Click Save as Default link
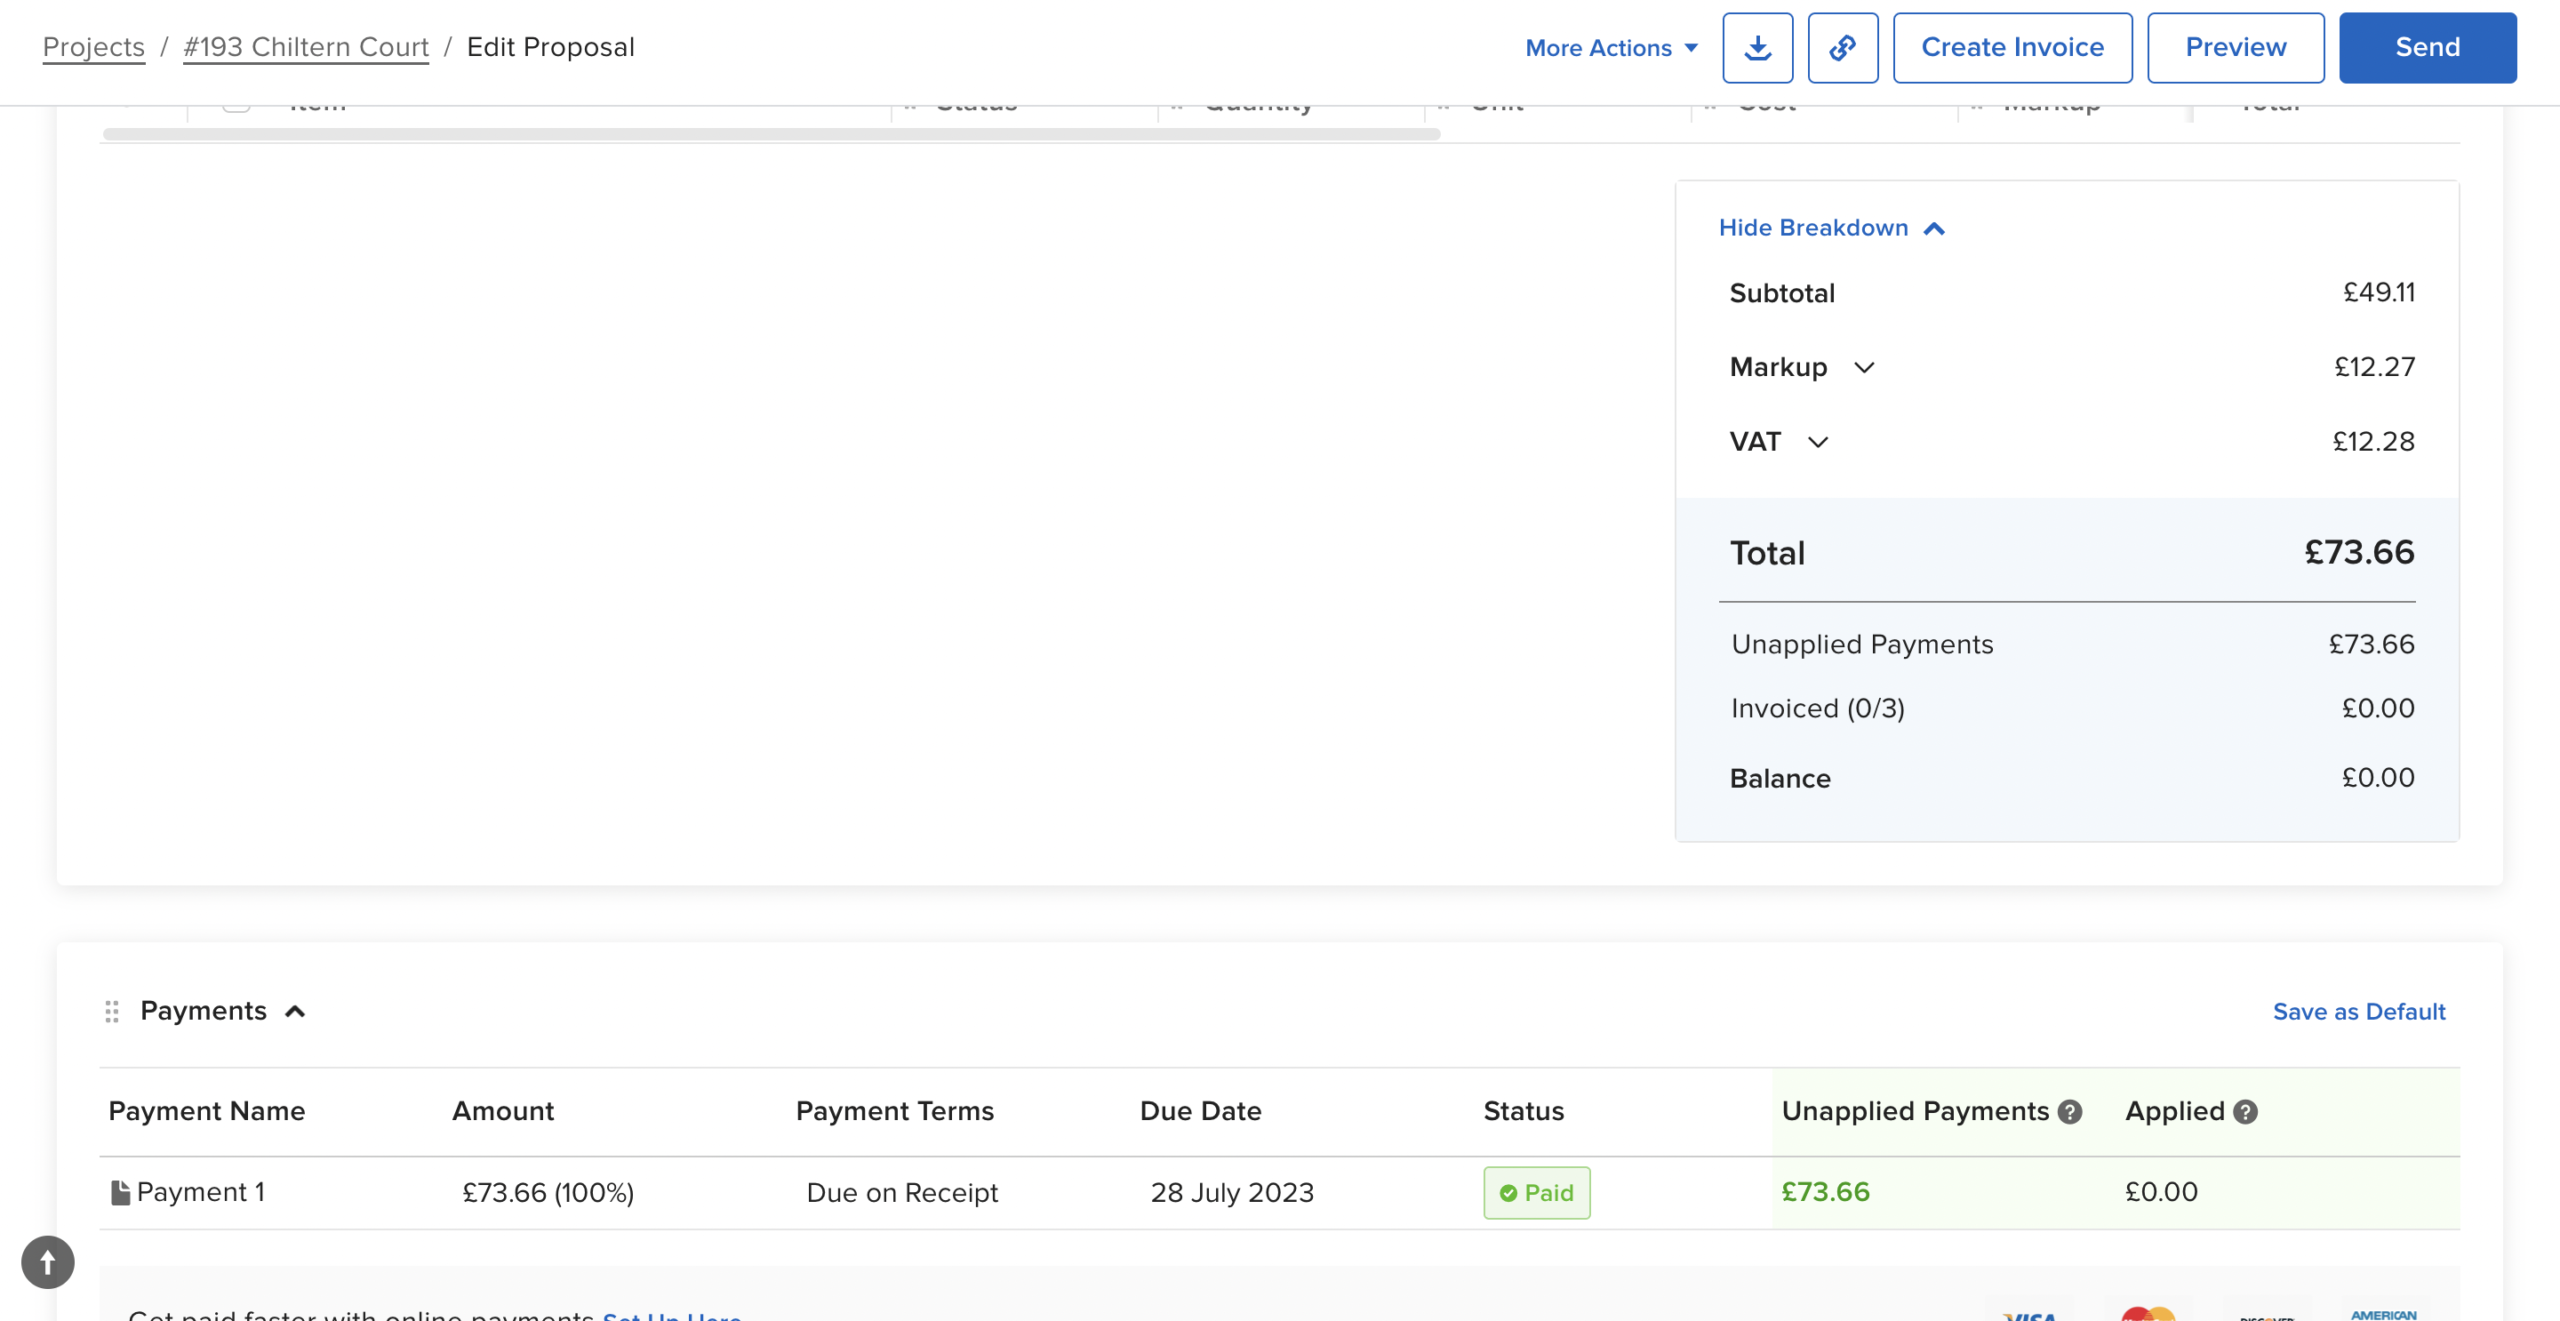Image resolution: width=2560 pixels, height=1321 pixels. [x=2358, y=1012]
